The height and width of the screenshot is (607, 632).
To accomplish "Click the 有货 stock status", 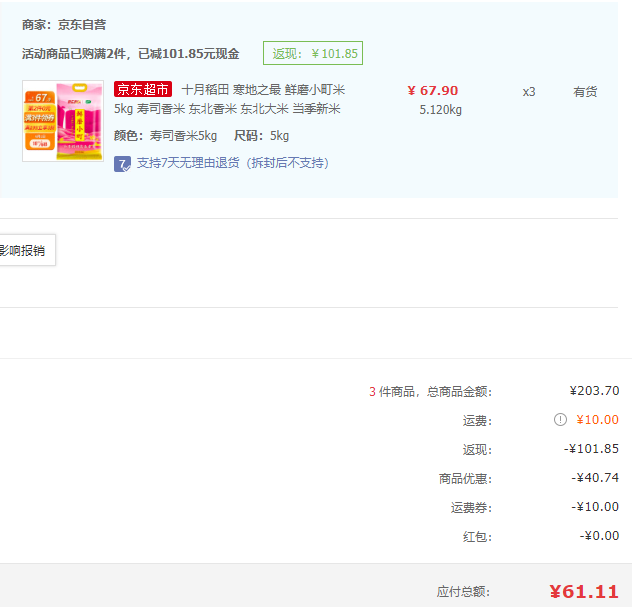I will [x=585, y=91].
